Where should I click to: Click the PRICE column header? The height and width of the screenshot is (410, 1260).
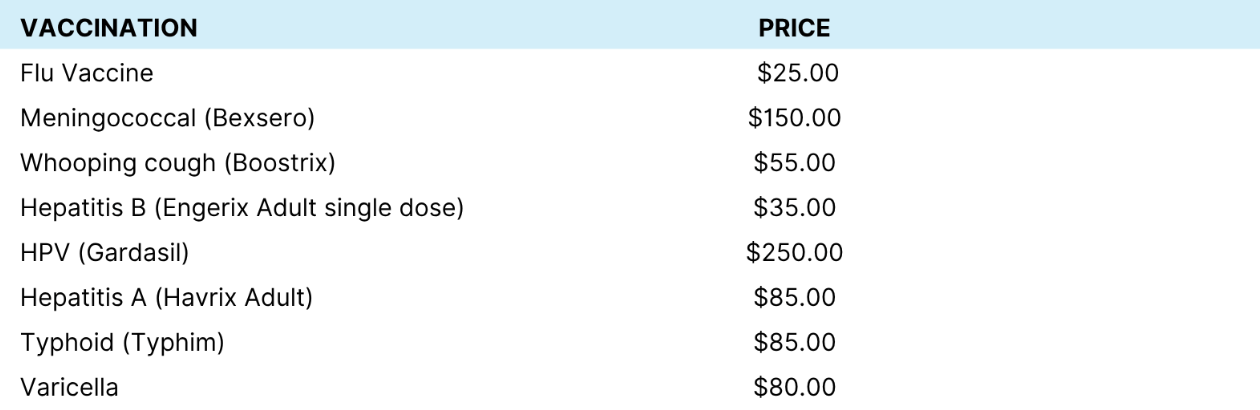click(x=795, y=29)
